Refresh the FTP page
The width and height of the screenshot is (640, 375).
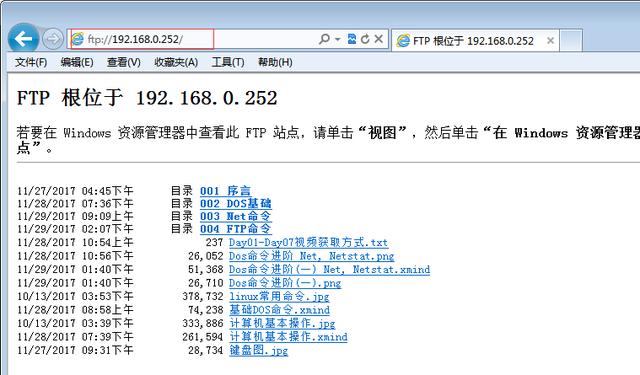[x=365, y=39]
